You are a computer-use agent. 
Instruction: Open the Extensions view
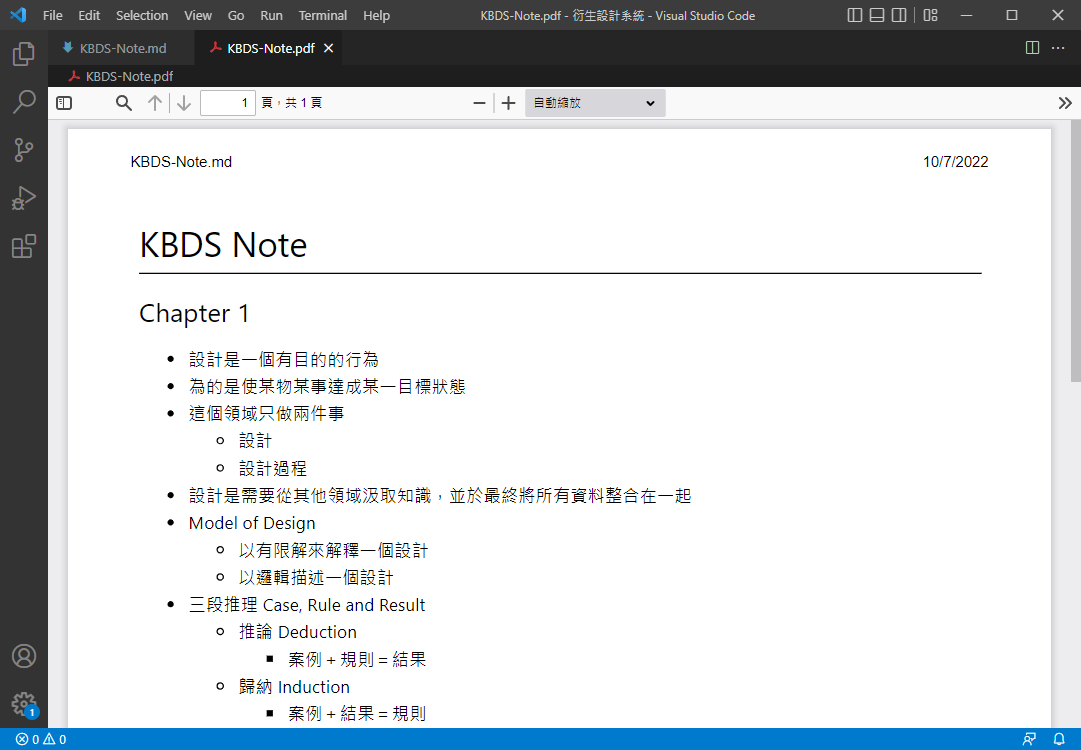point(23,246)
